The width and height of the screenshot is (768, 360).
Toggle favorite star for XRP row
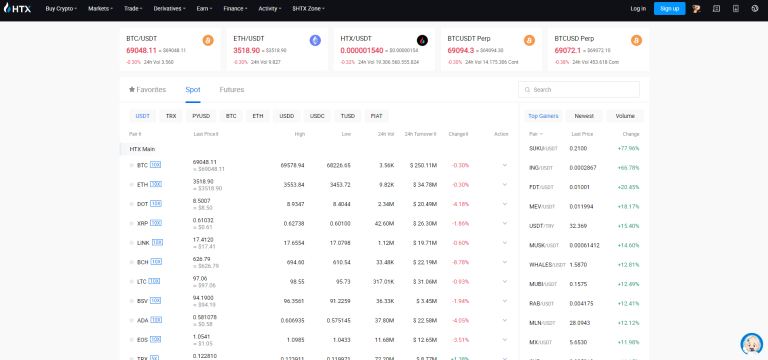(131, 223)
